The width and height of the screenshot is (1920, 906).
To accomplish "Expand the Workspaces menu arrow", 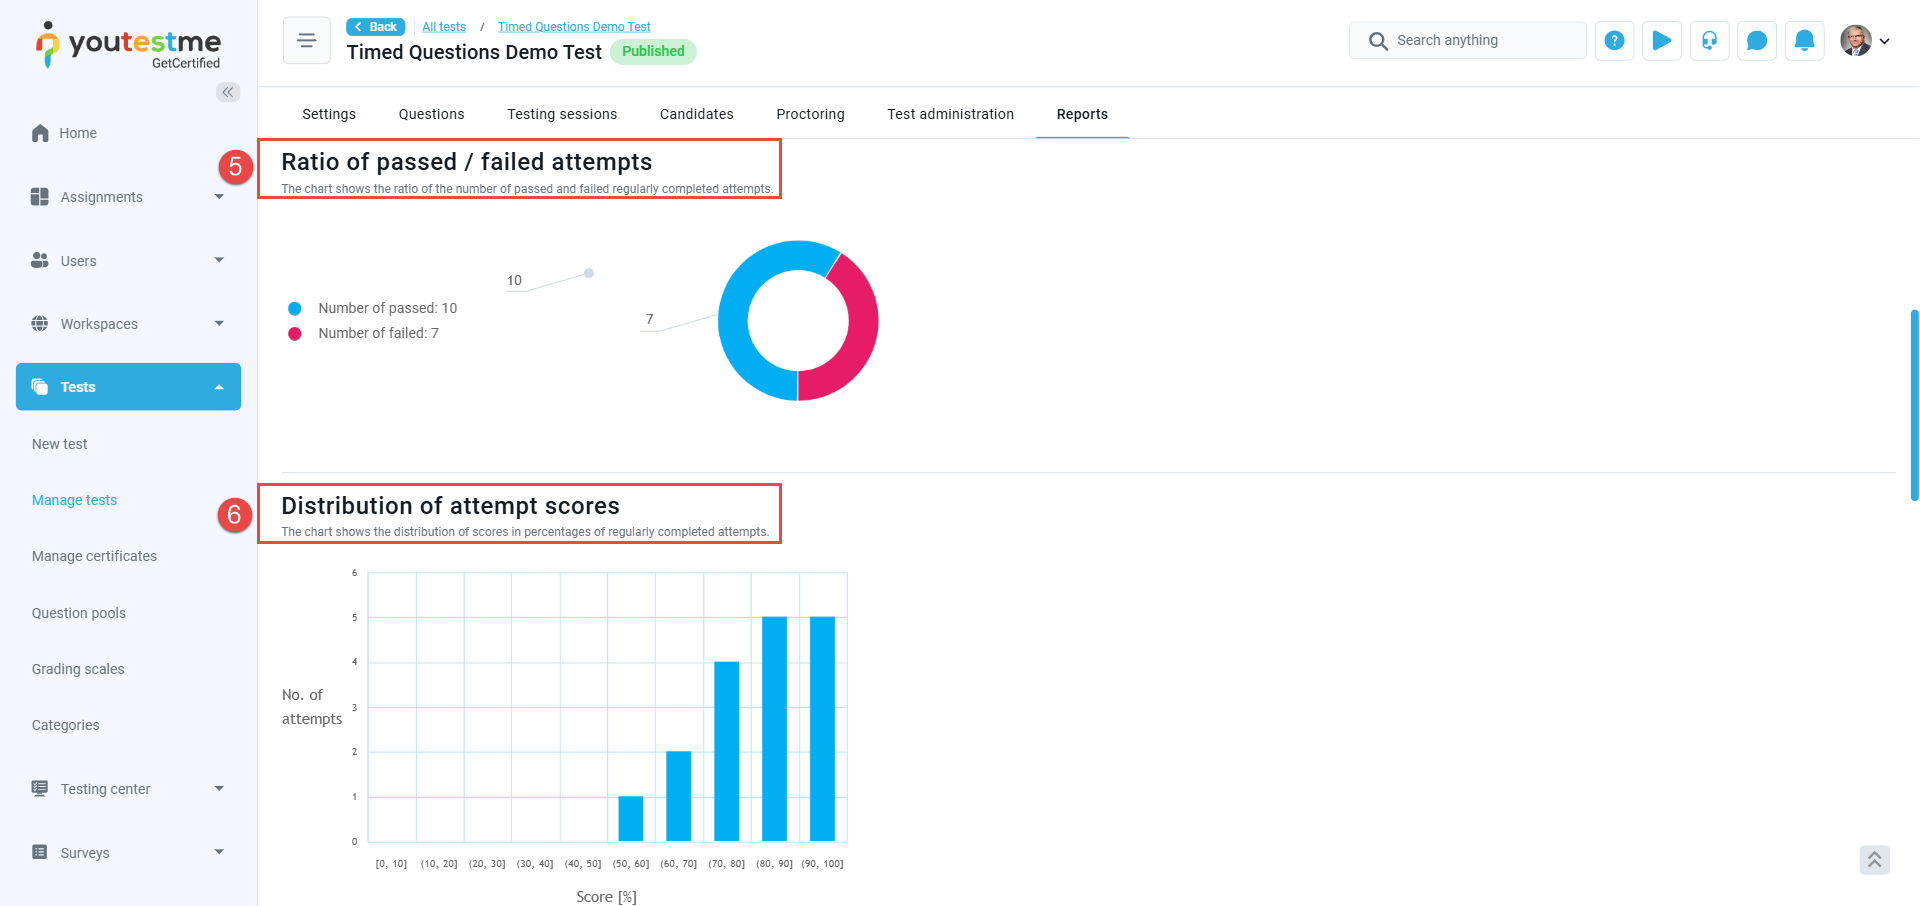I will click(219, 323).
